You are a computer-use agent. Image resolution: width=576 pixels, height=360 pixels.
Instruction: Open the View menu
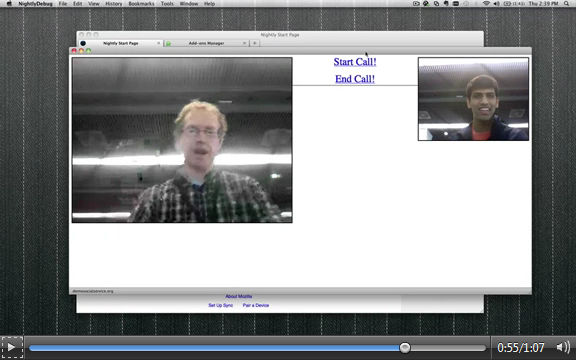coord(94,4)
